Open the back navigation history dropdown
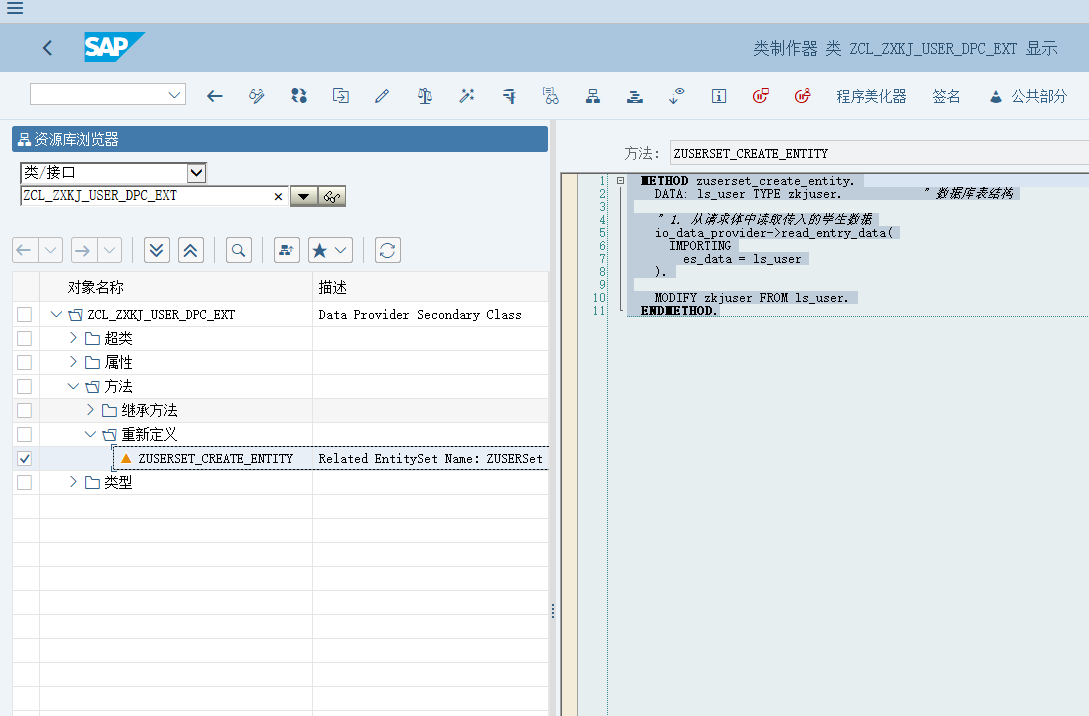1089x716 pixels. 50,250
